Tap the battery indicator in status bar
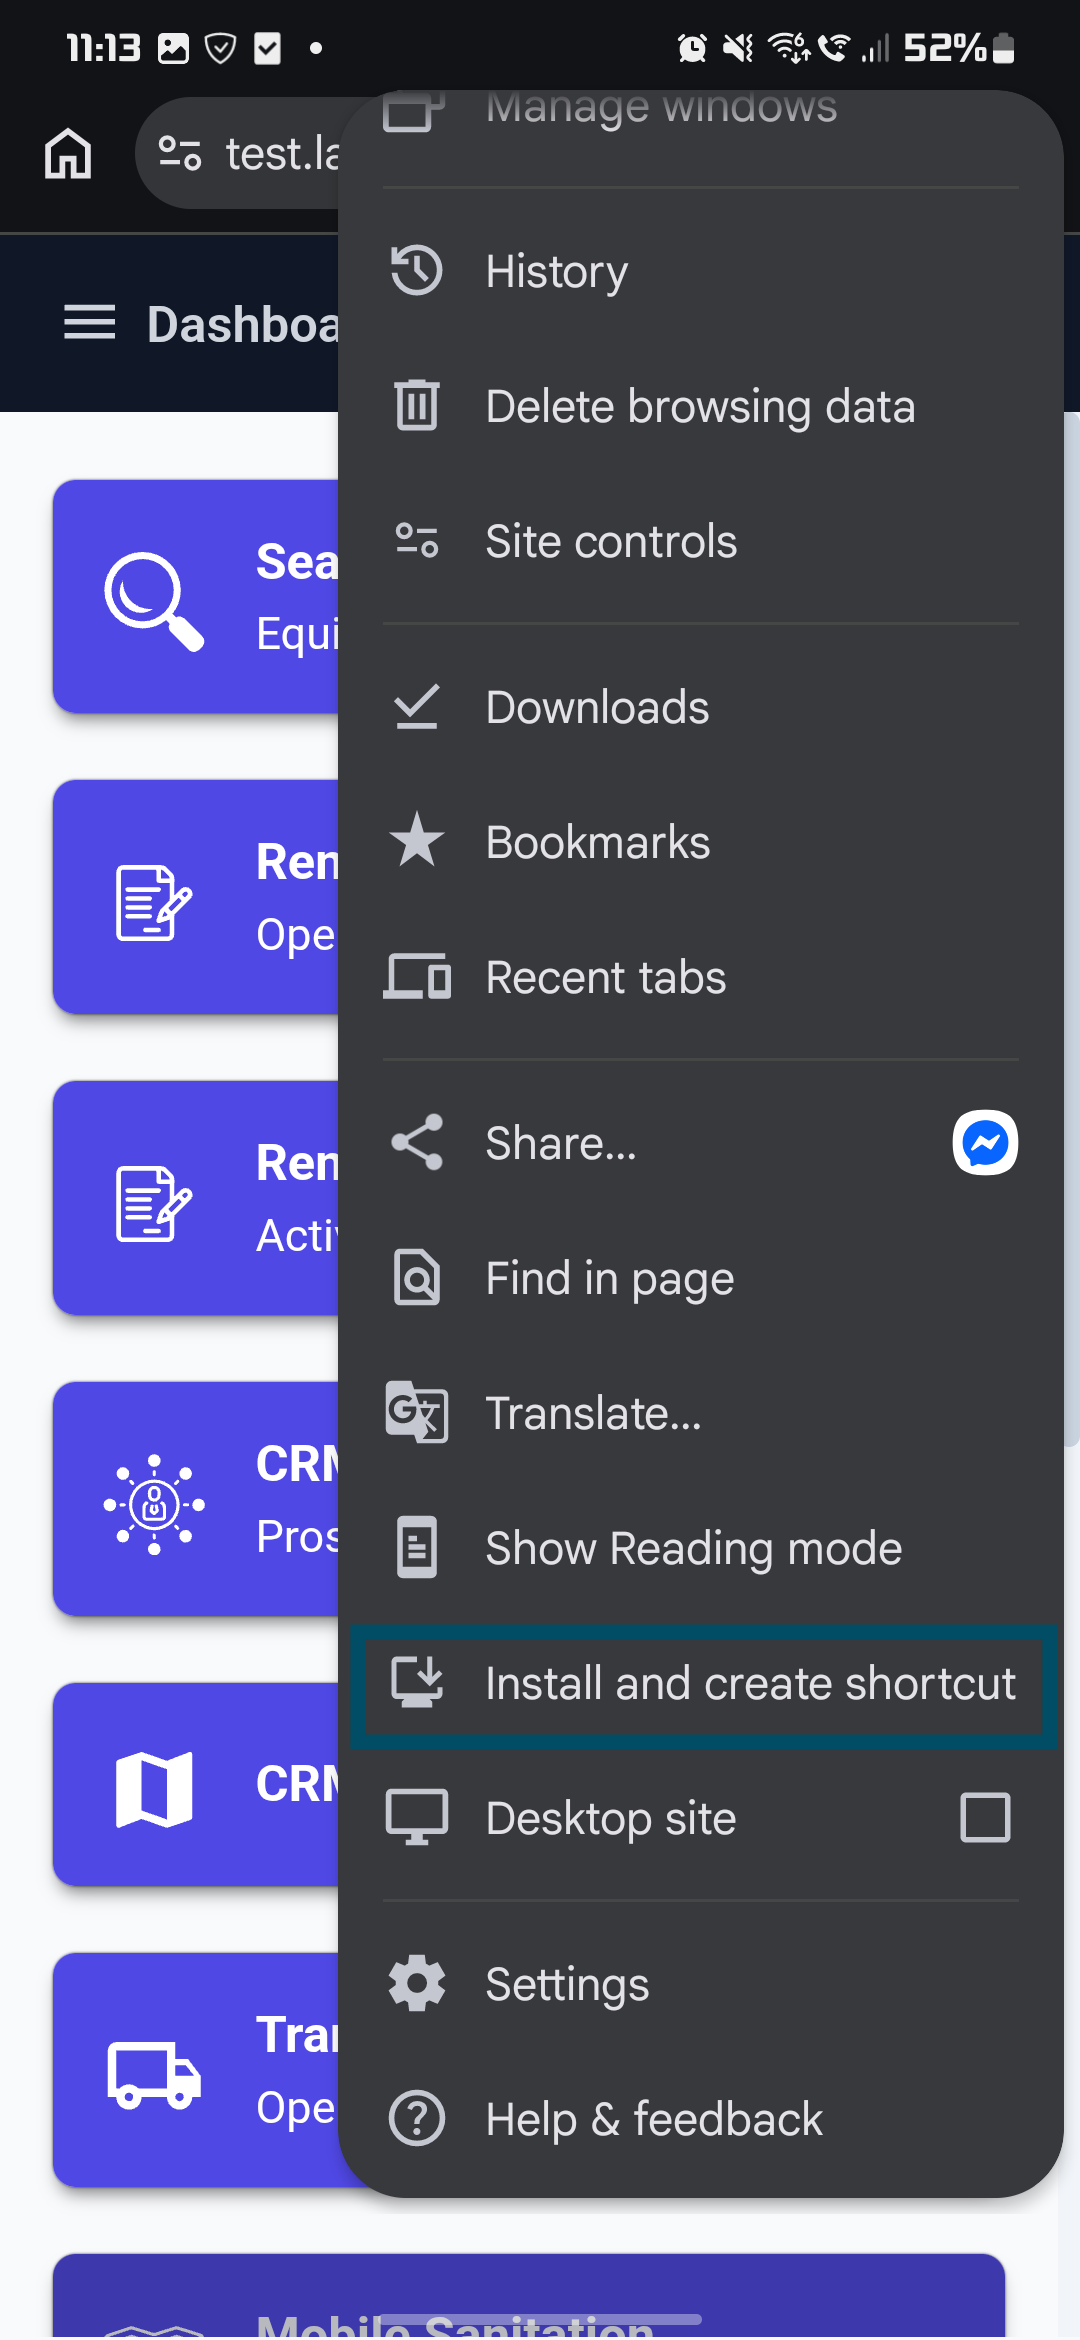This screenshot has width=1080, height=2340. pyautogui.click(x=1004, y=48)
